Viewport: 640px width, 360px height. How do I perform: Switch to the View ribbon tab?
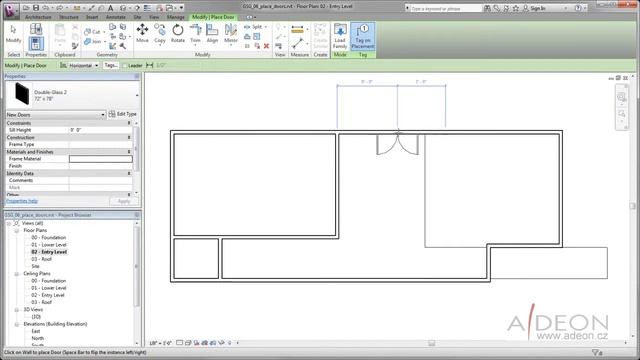click(154, 17)
